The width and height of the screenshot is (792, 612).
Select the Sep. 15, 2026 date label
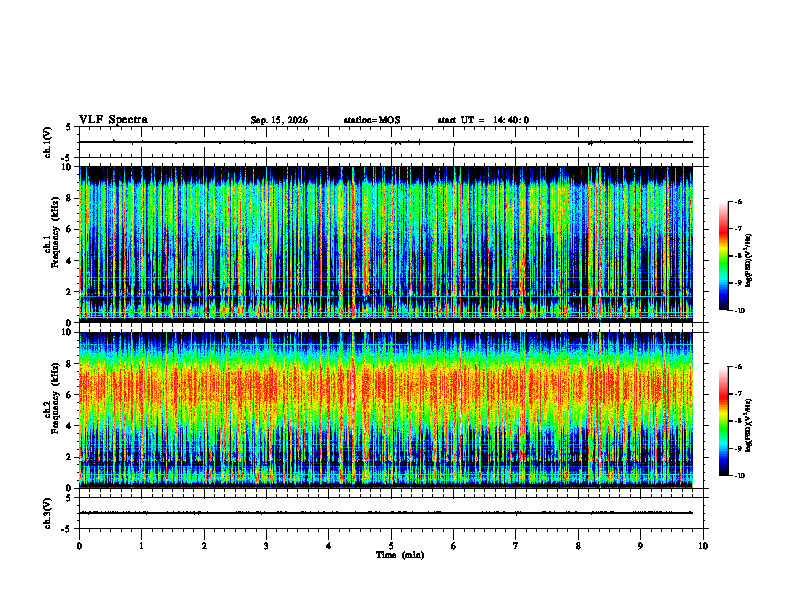279,120
